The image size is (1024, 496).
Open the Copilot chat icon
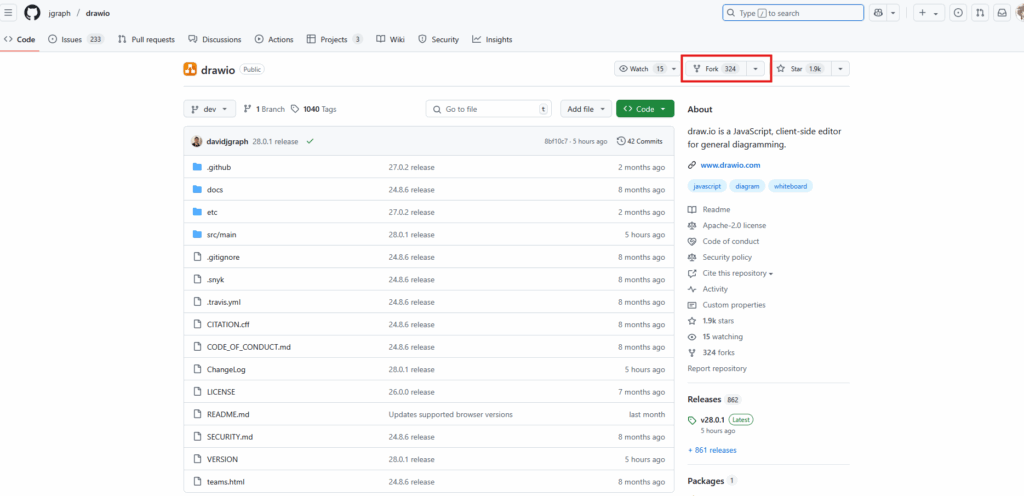[878, 13]
